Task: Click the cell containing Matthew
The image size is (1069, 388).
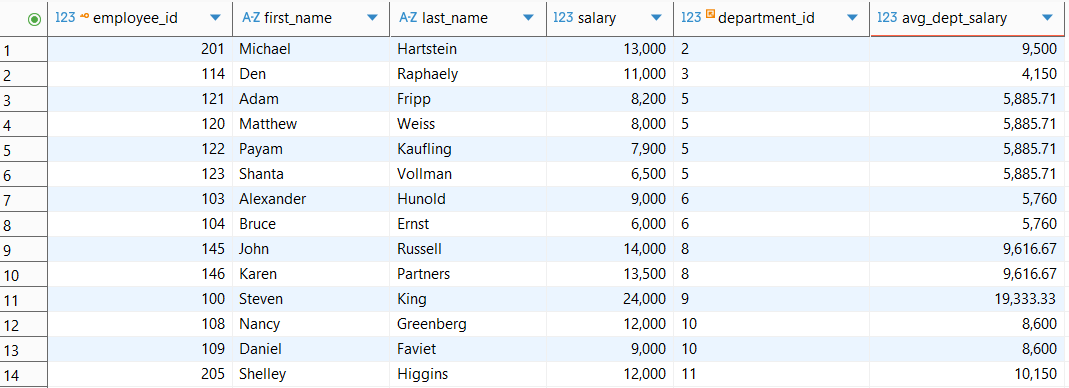Action: pyautogui.click(x=312, y=124)
